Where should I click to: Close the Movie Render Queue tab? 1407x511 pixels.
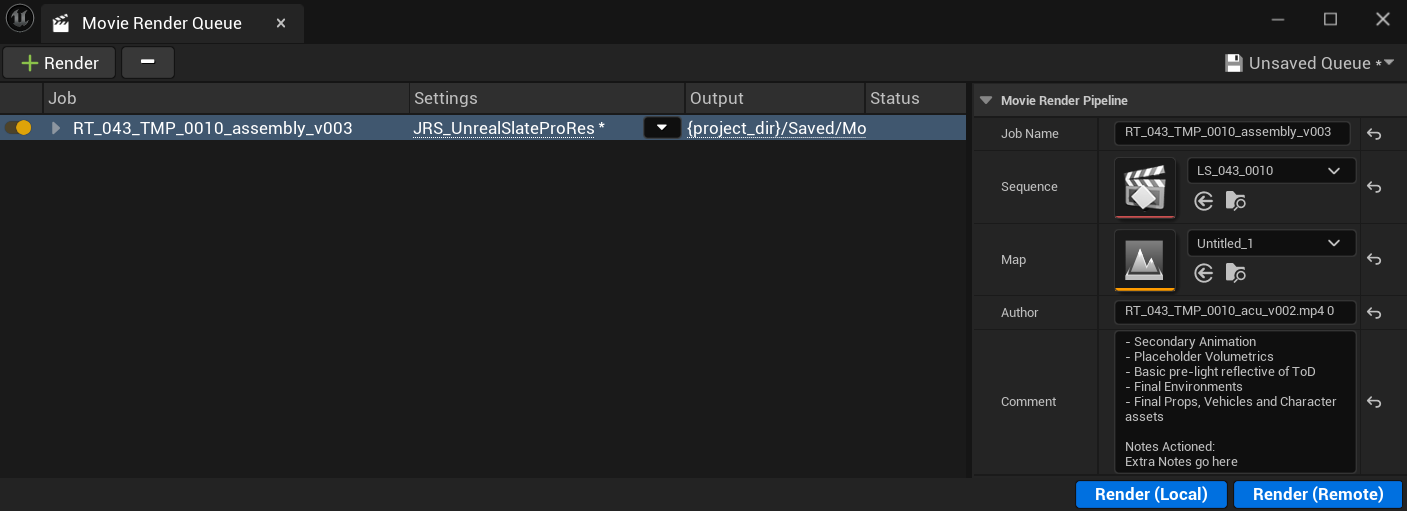pos(281,23)
